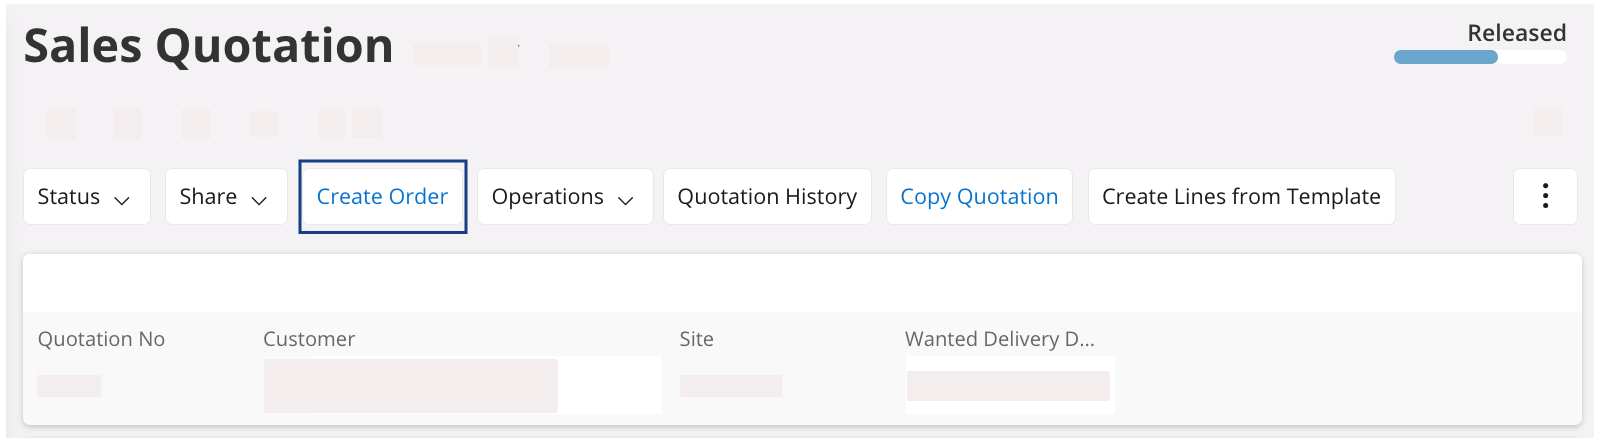Open the vertical three-dot more menu
This screenshot has height=444, width=1598.
pyautogui.click(x=1545, y=196)
